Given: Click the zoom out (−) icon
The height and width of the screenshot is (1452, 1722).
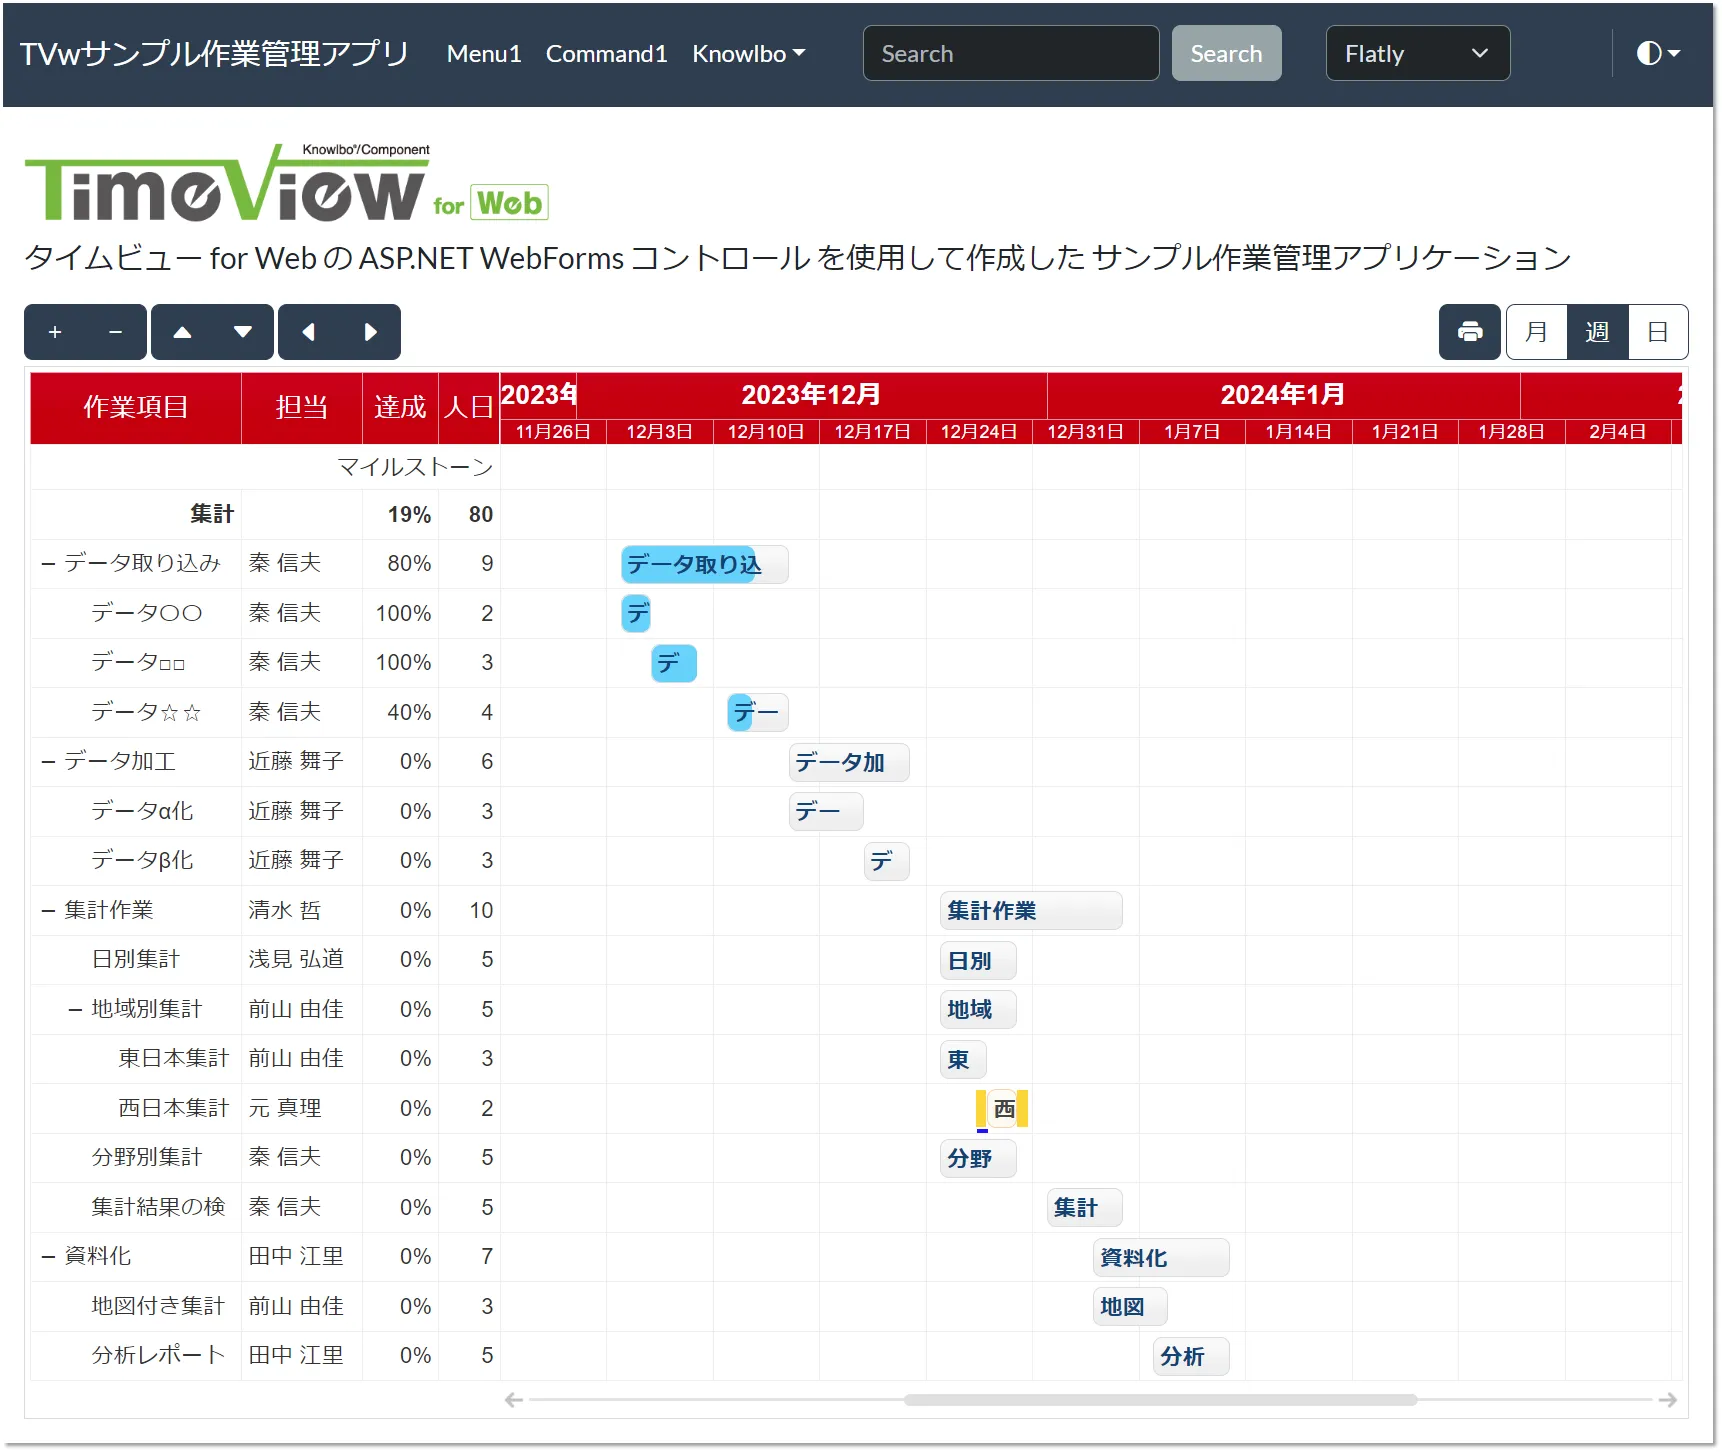Looking at the screenshot, I should [114, 331].
